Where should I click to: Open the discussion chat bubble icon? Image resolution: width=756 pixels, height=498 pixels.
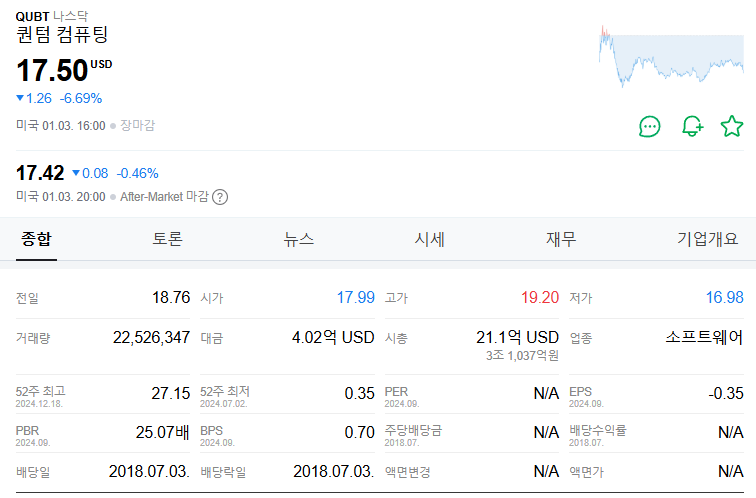[x=649, y=127]
